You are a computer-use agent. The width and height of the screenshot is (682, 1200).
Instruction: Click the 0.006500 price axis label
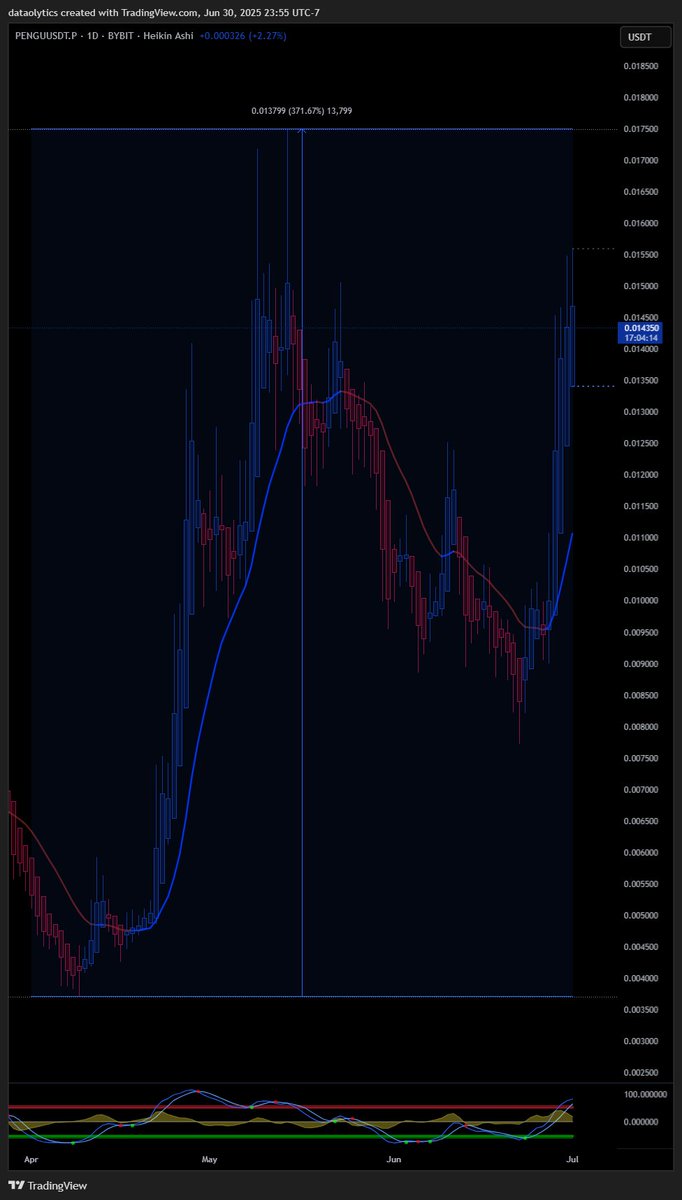[641, 821]
